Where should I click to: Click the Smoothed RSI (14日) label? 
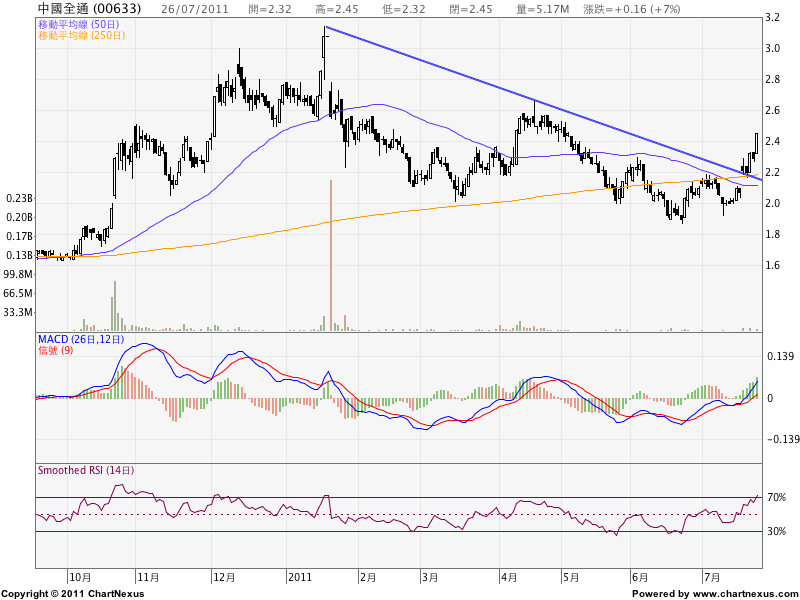coord(86,470)
